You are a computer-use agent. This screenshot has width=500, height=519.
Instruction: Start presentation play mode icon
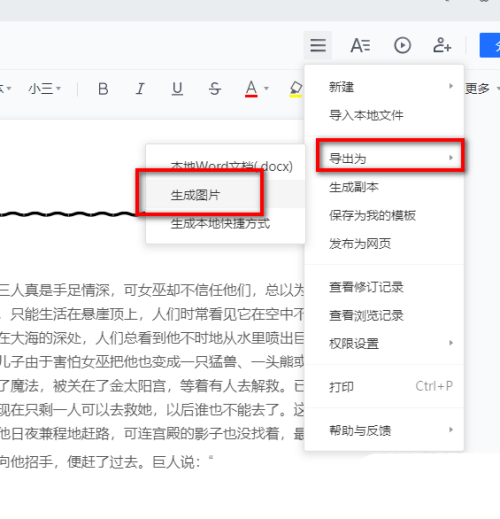pyautogui.click(x=402, y=45)
